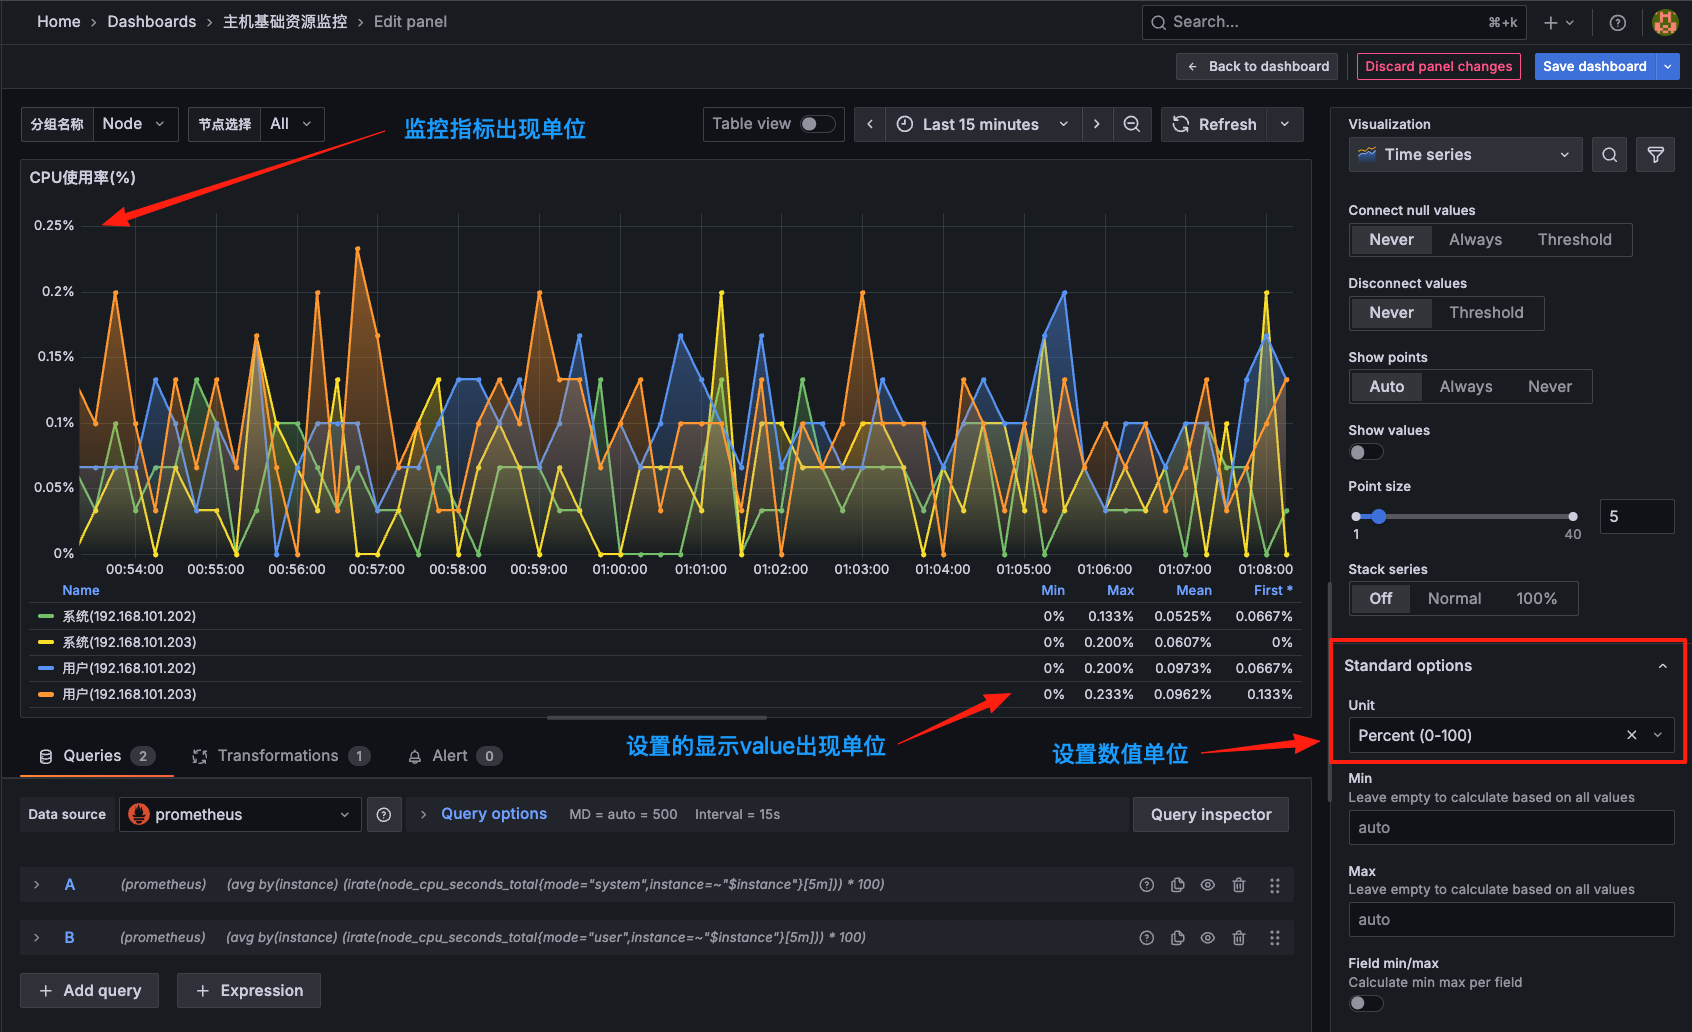Screen dimensions: 1692x1032
Task: Switch to the Transformations tab
Action: coord(280,755)
